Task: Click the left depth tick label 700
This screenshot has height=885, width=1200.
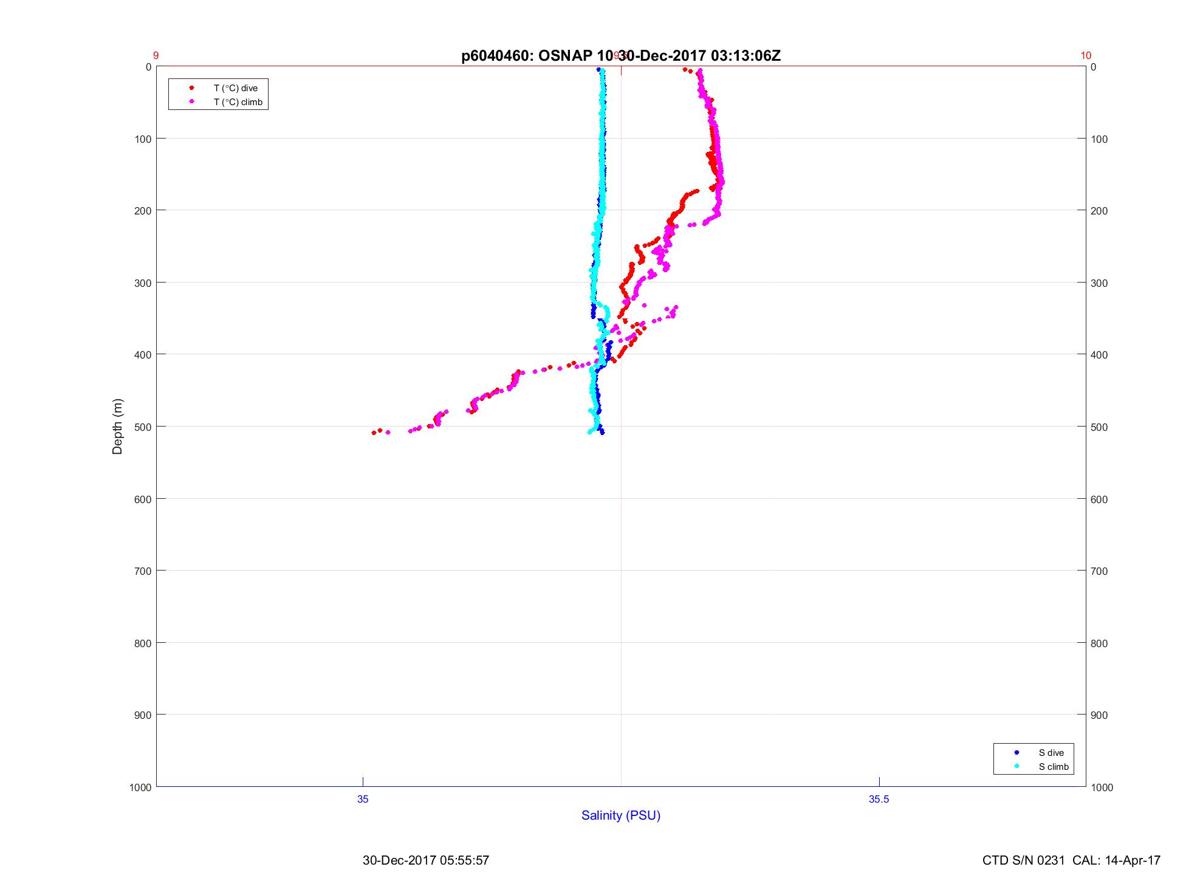Action: pyautogui.click(x=143, y=571)
